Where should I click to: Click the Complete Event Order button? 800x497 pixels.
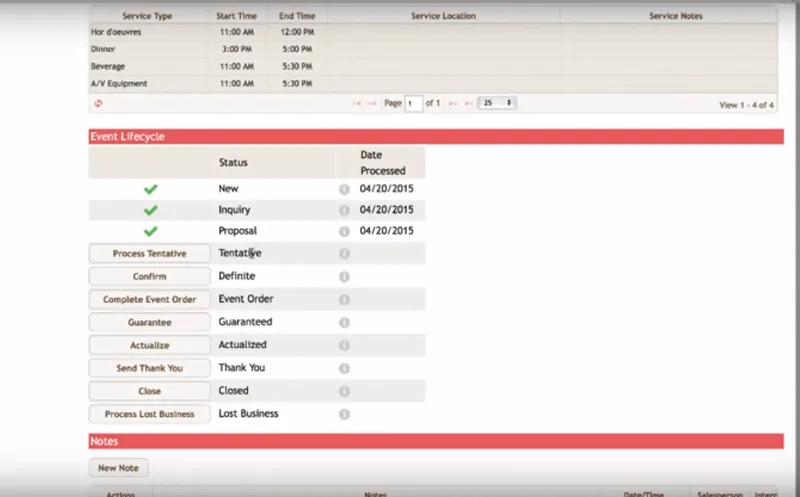[x=149, y=300]
